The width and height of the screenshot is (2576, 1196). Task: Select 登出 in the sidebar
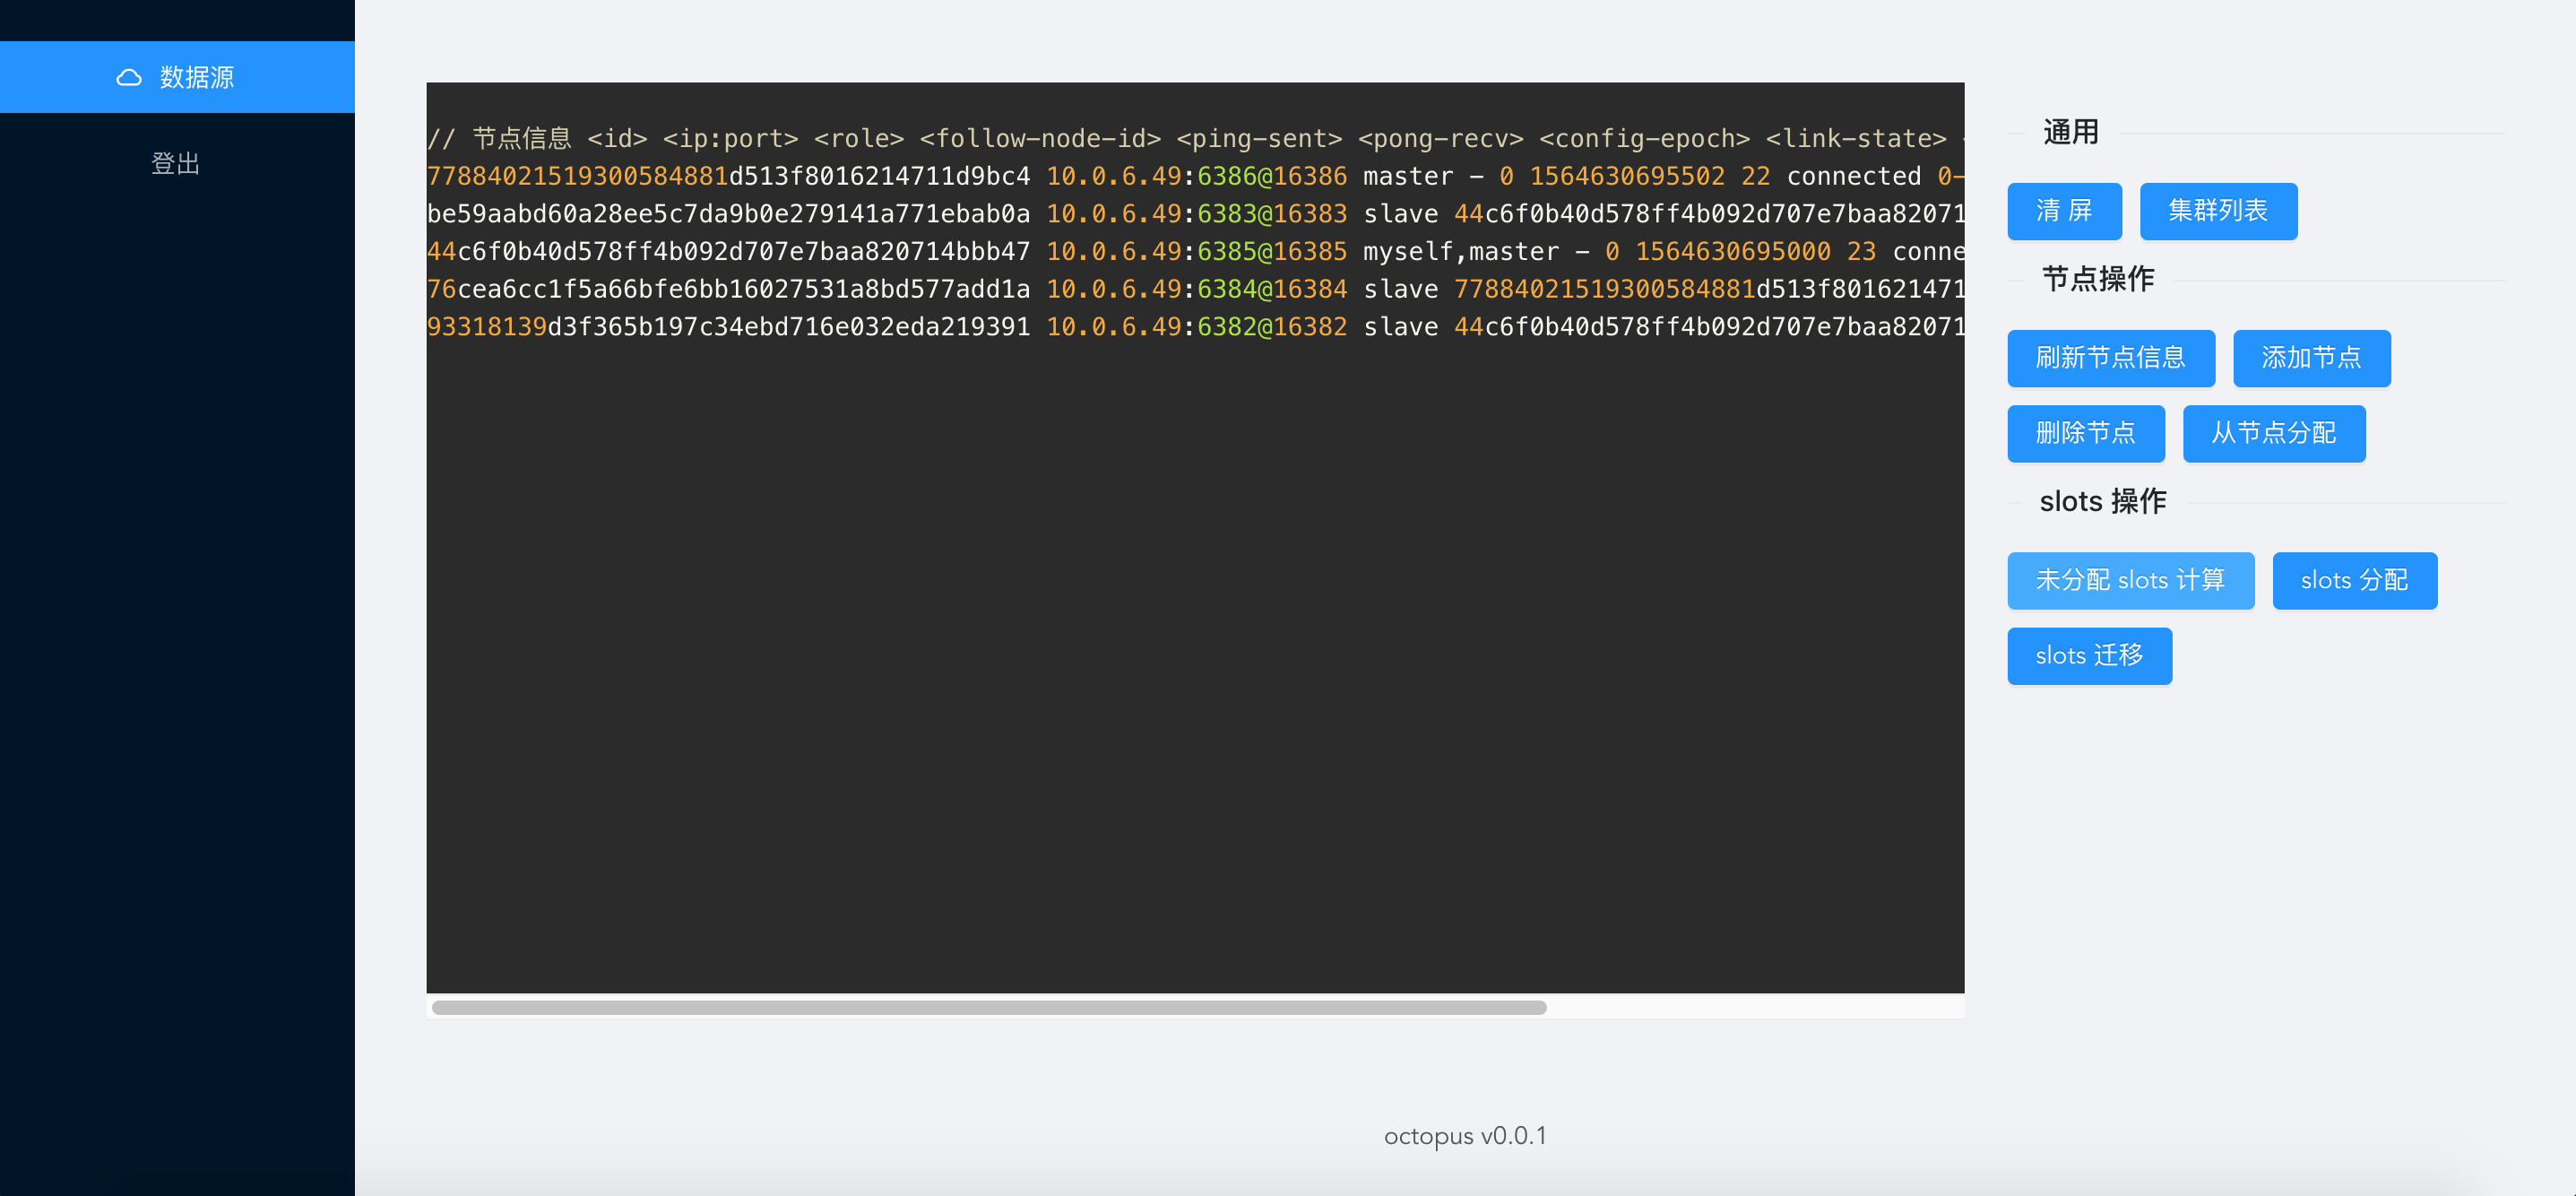click(x=176, y=163)
